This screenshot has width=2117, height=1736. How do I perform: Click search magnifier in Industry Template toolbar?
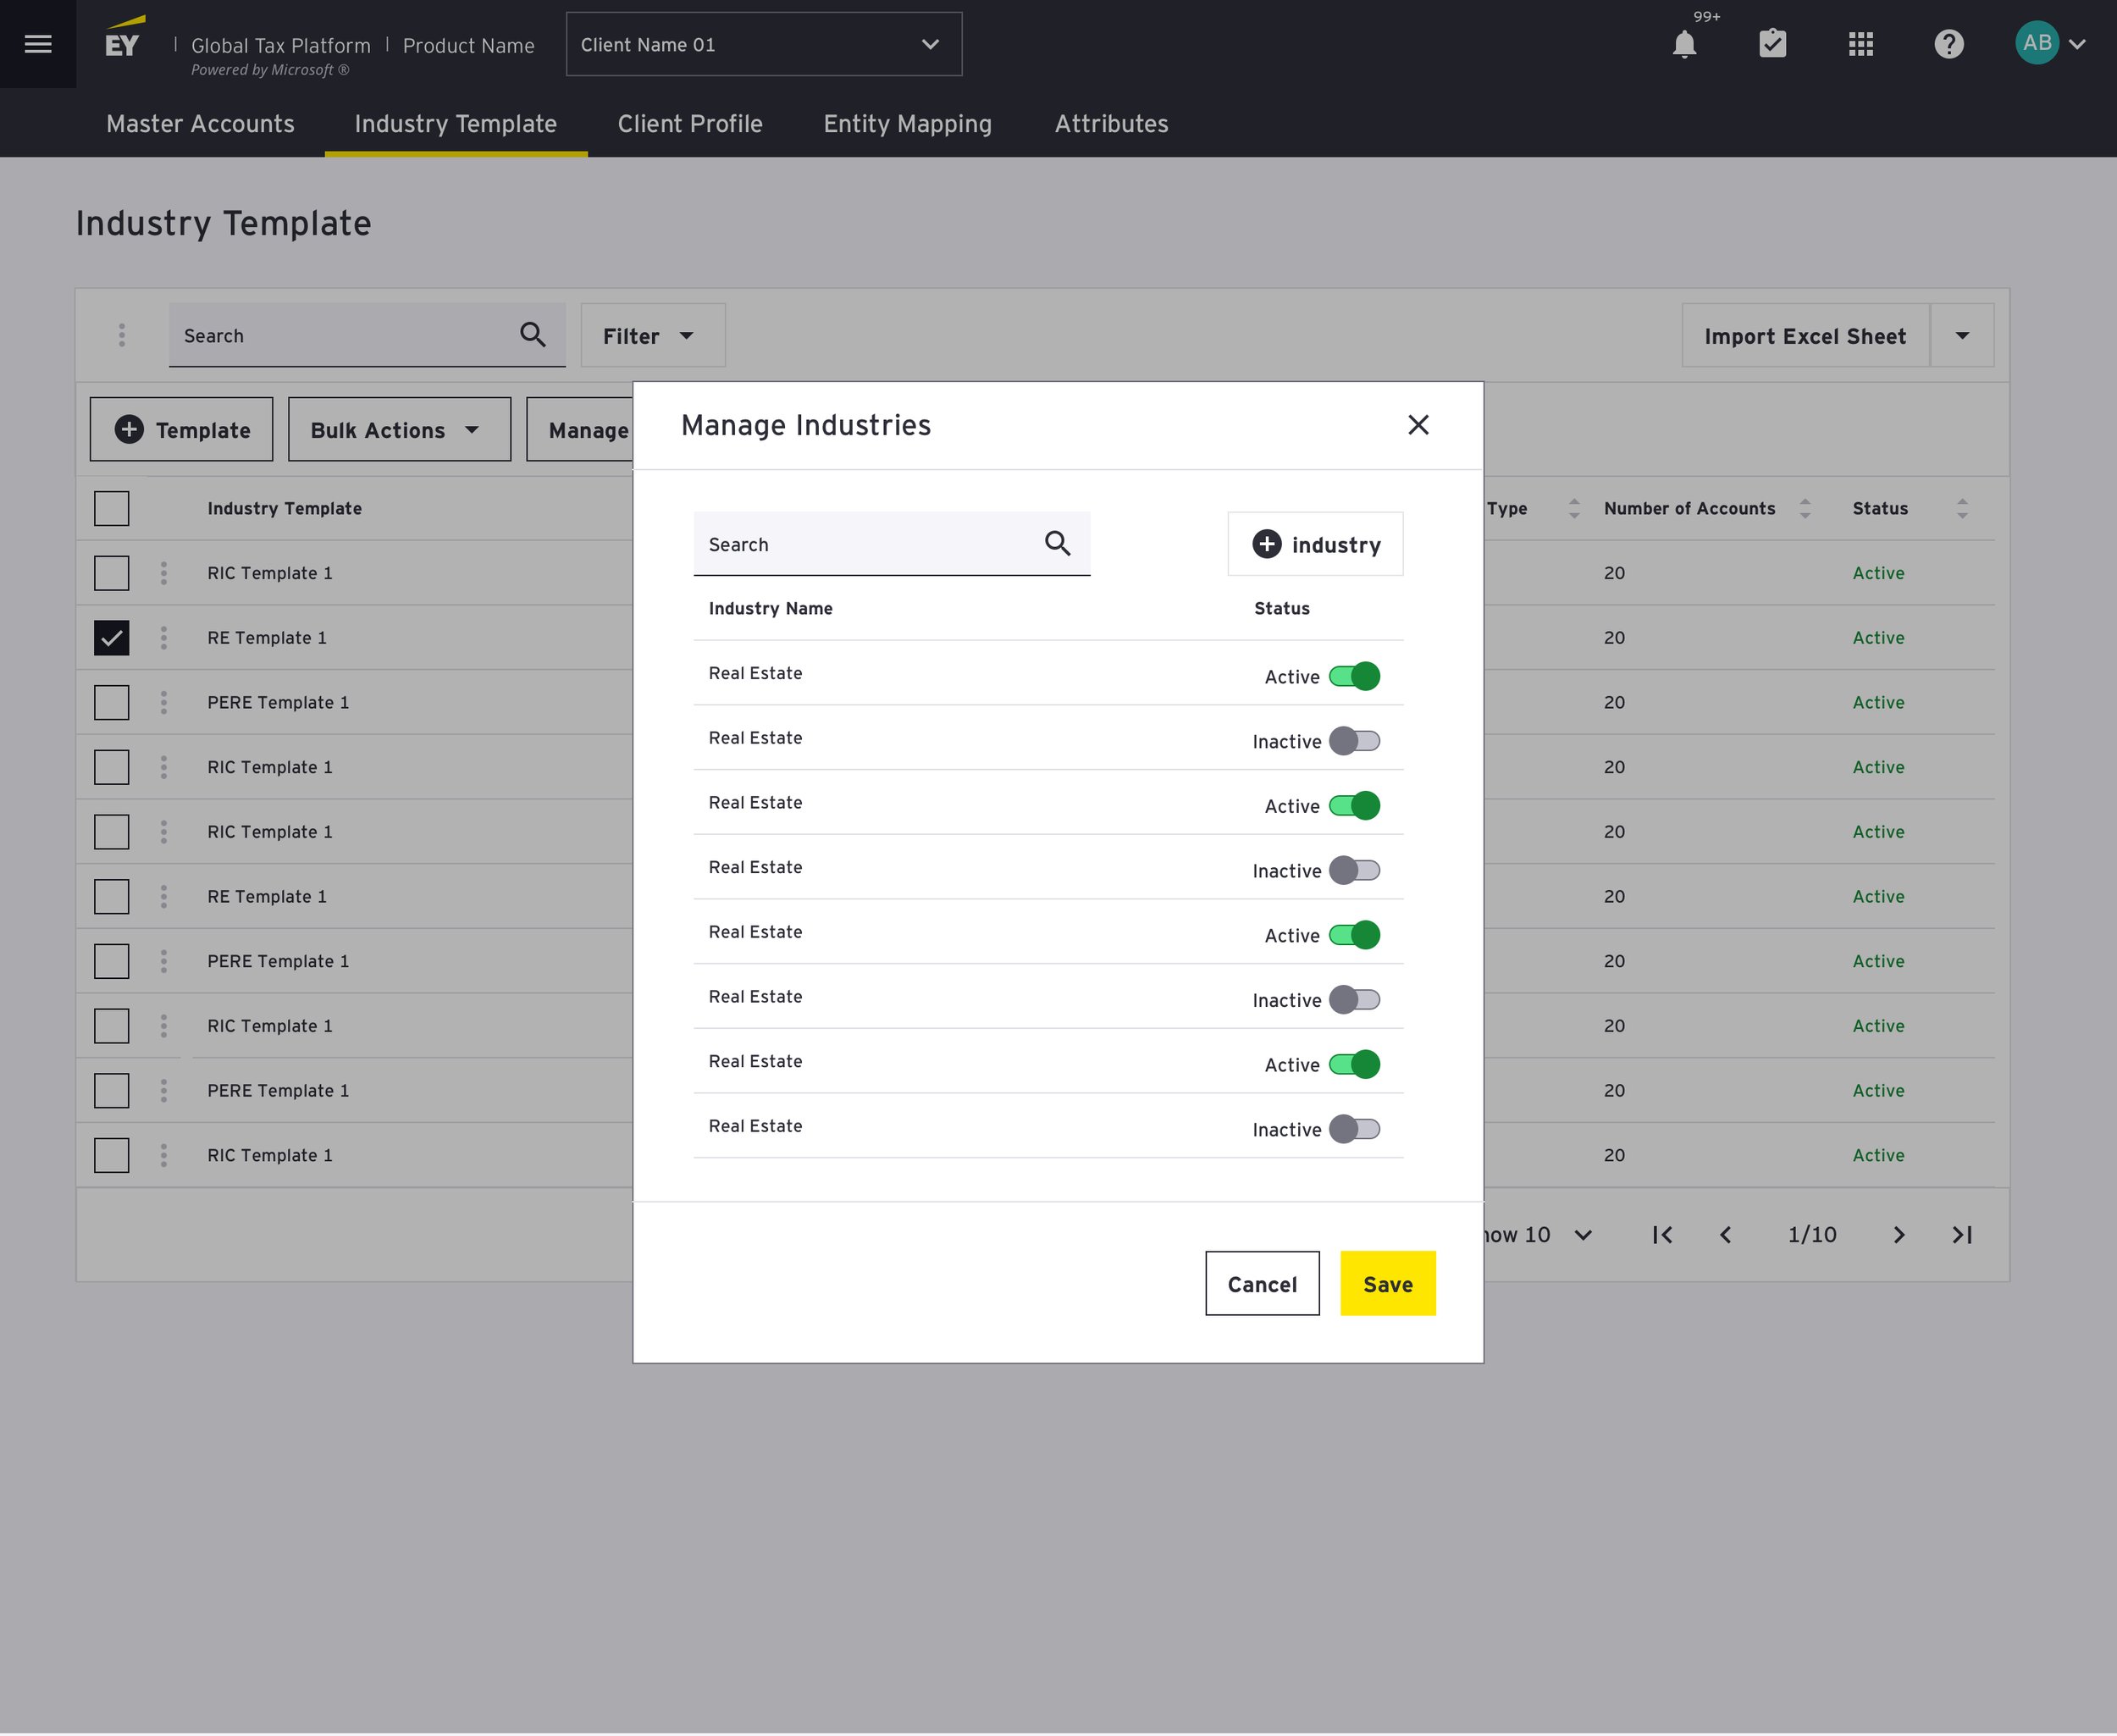(533, 335)
